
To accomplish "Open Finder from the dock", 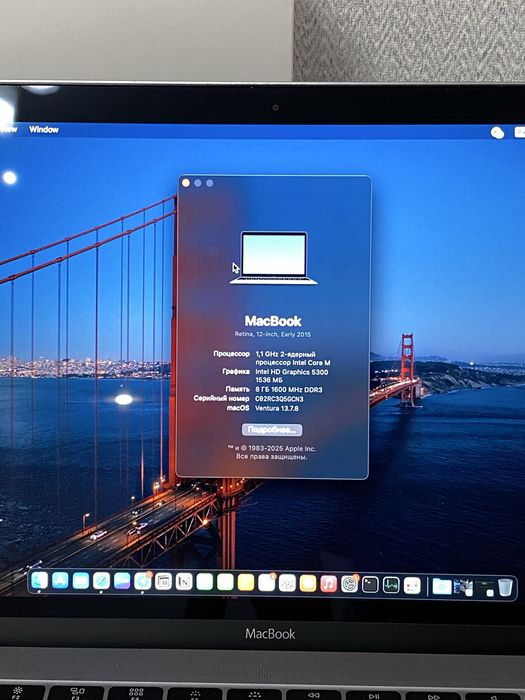I will (x=39, y=581).
